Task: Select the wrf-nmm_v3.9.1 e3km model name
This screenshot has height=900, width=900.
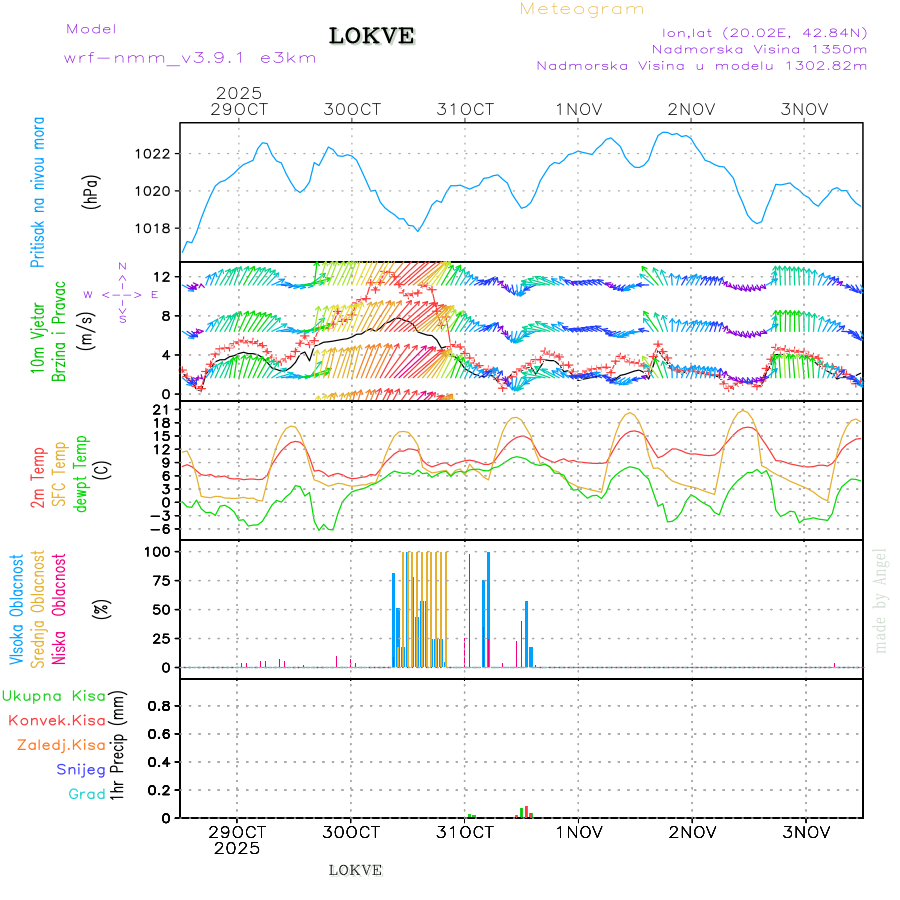Action: (x=190, y=58)
